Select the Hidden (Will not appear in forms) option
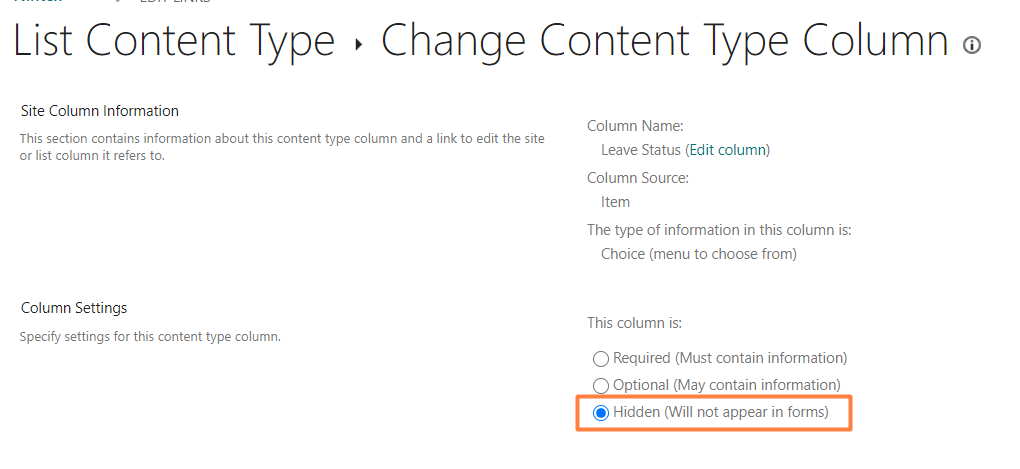The image size is (1020, 469). point(600,412)
